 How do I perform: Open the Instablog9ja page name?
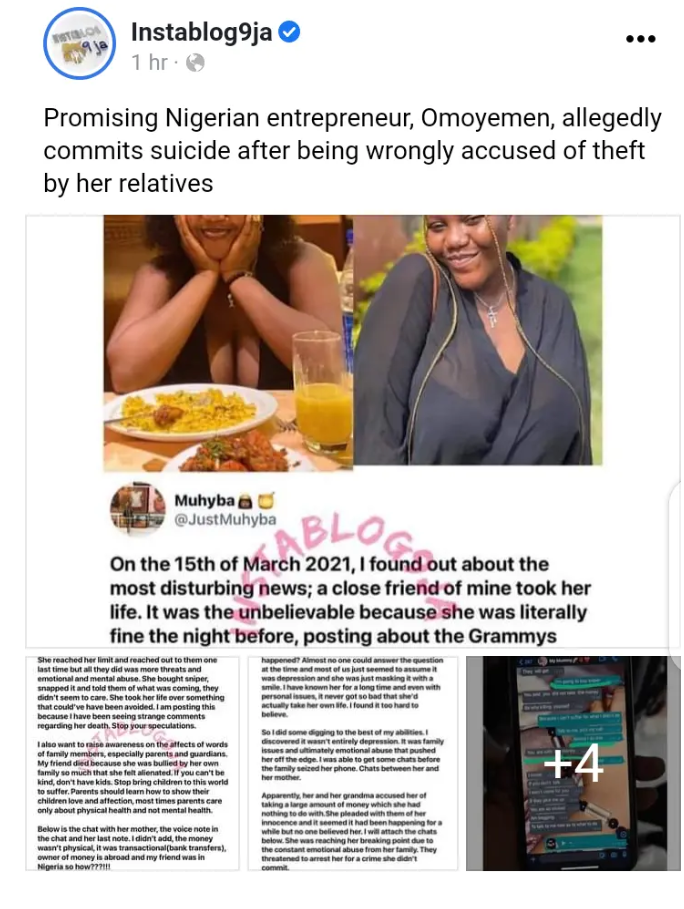click(x=202, y=32)
